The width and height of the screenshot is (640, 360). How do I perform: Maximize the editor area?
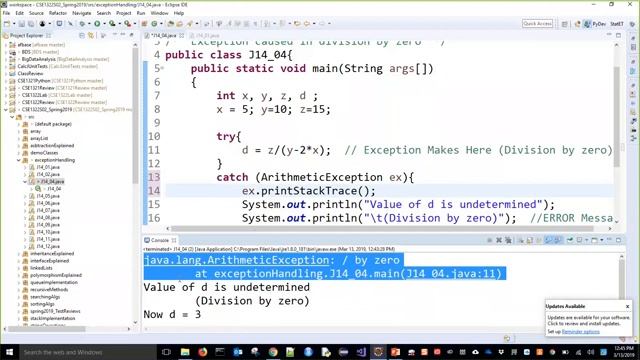click(x=618, y=36)
